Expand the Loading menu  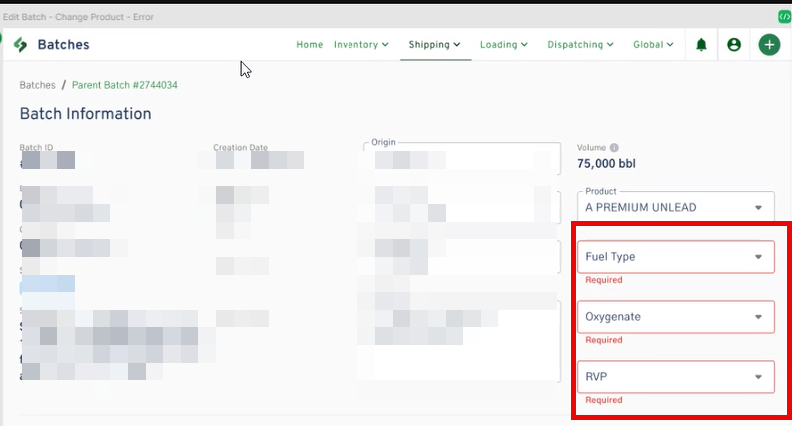[x=504, y=45]
